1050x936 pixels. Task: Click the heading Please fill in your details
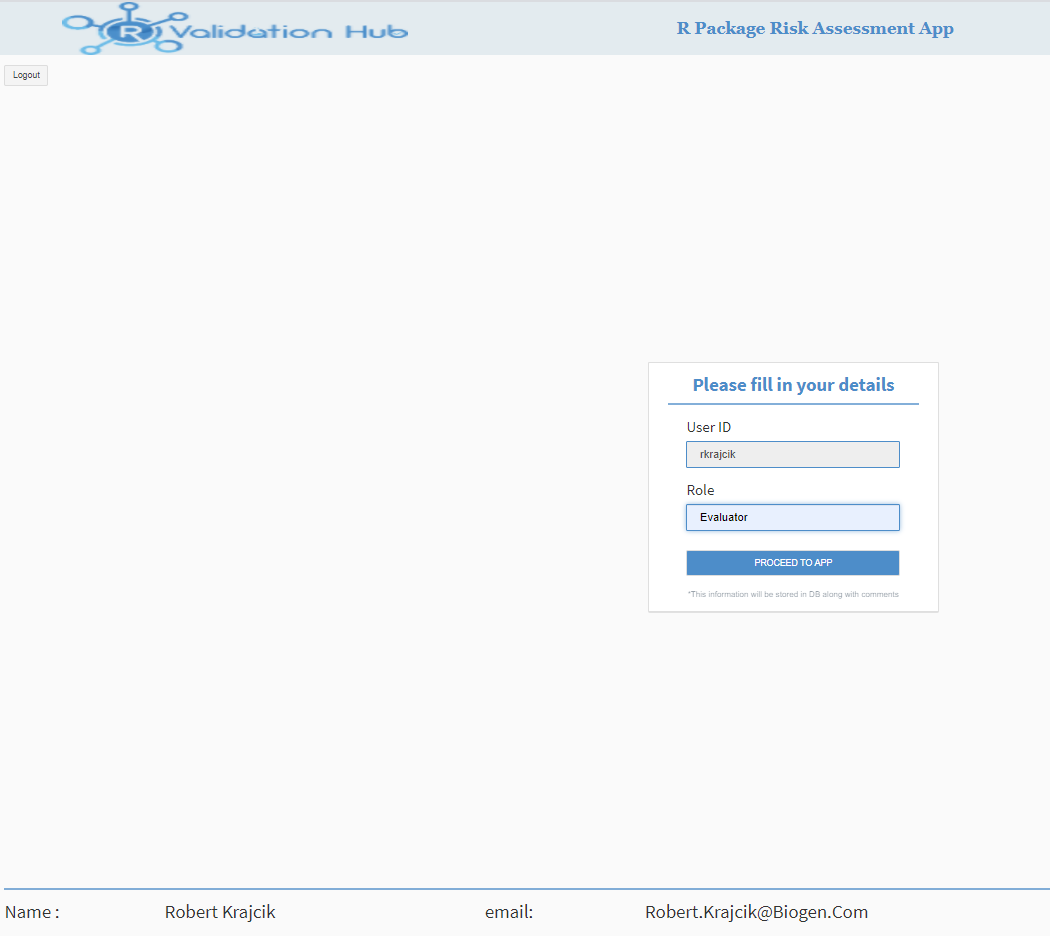point(793,385)
